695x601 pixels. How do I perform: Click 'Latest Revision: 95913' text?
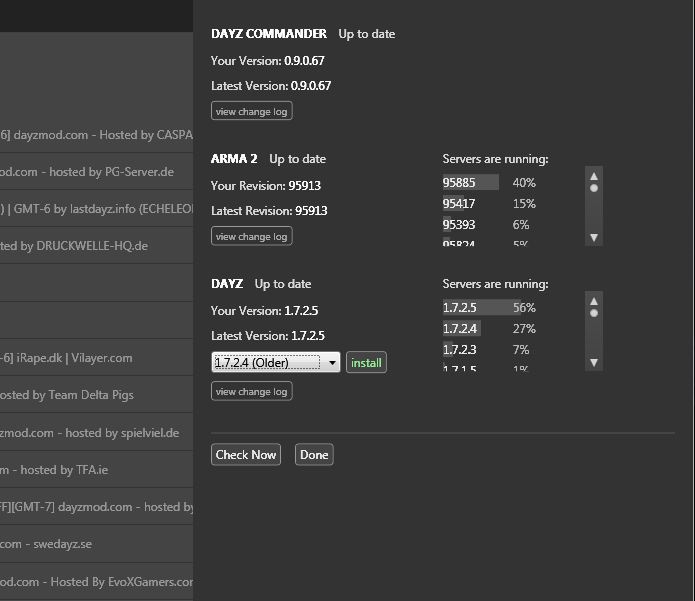pos(269,211)
